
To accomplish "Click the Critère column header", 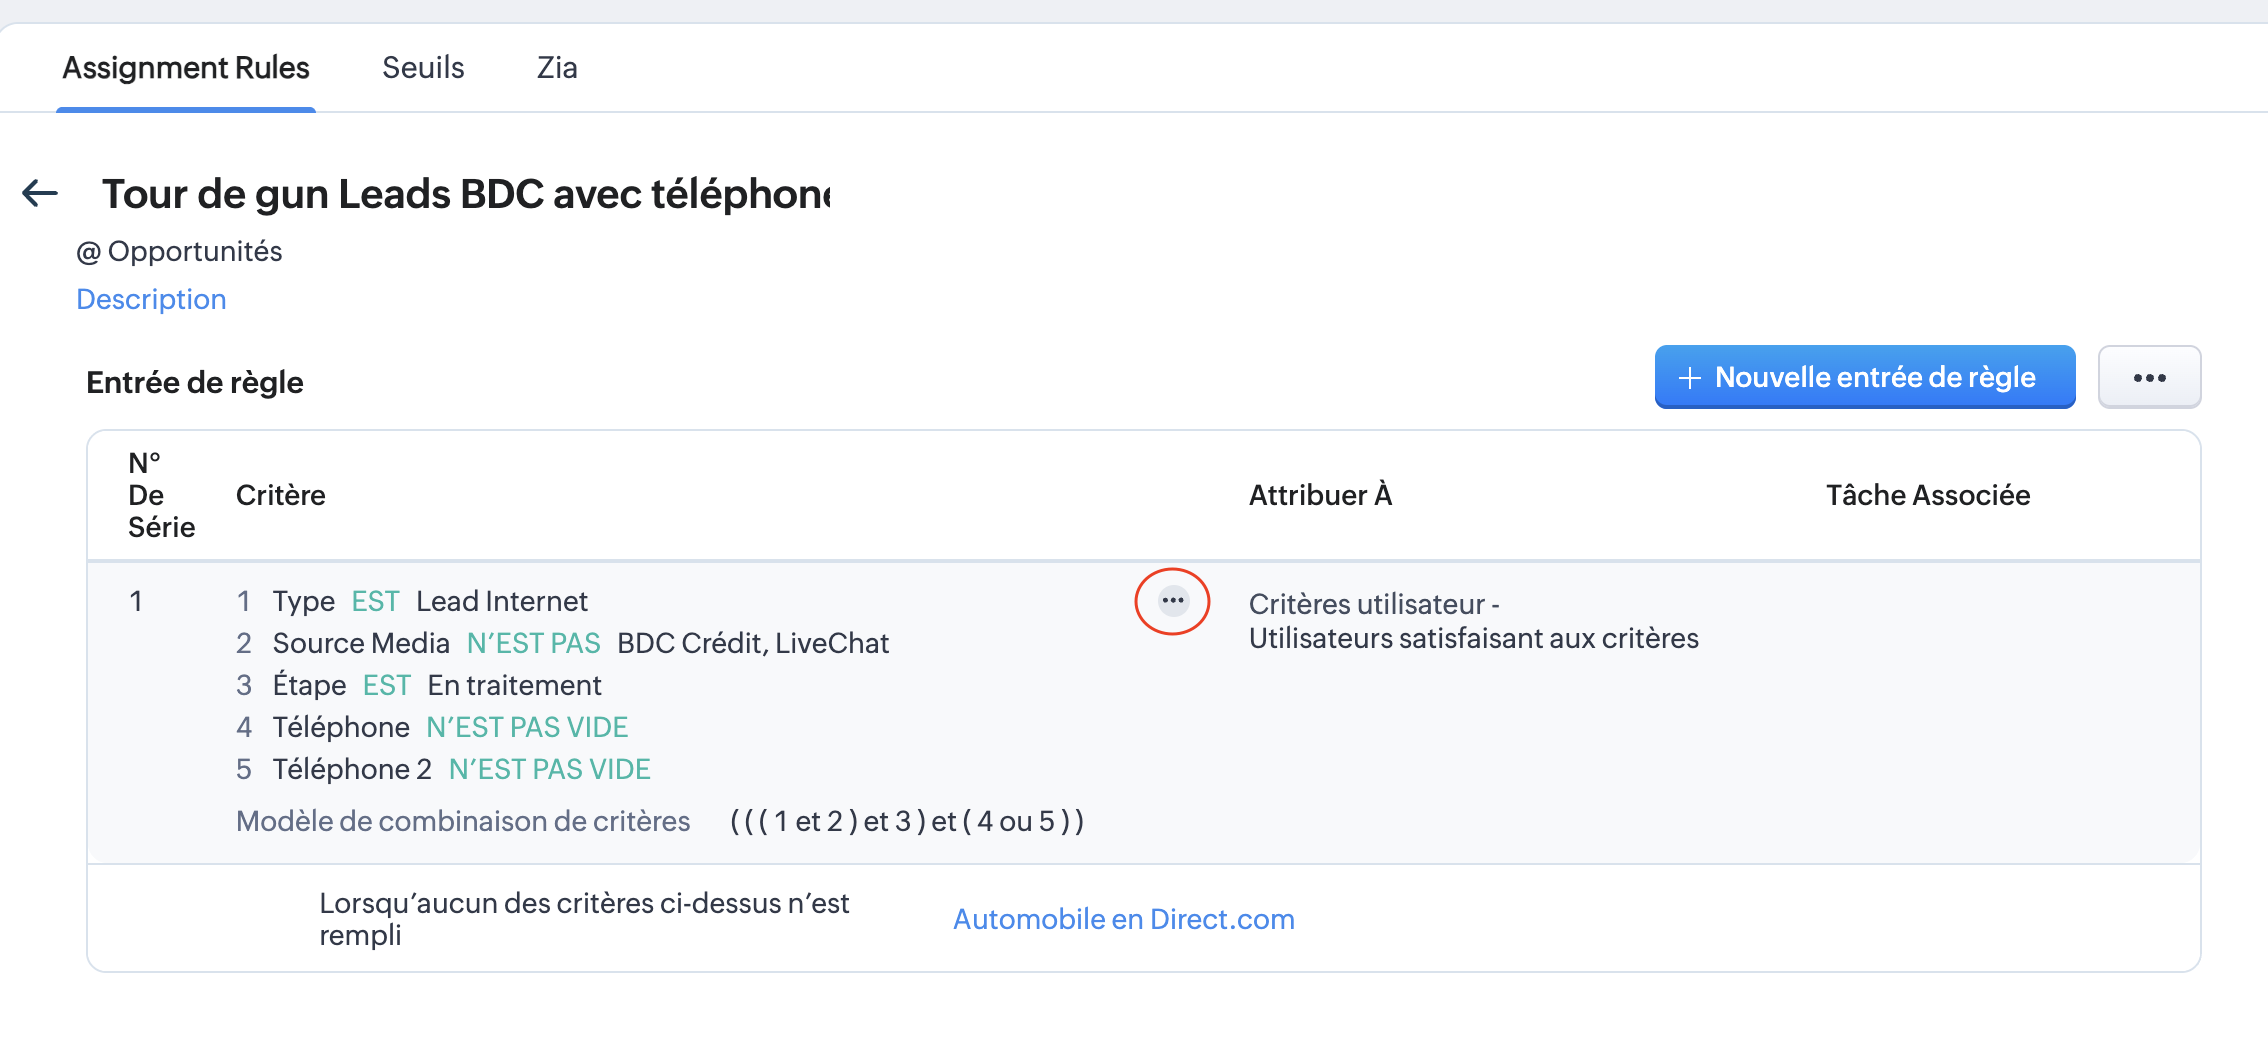I will (x=281, y=495).
